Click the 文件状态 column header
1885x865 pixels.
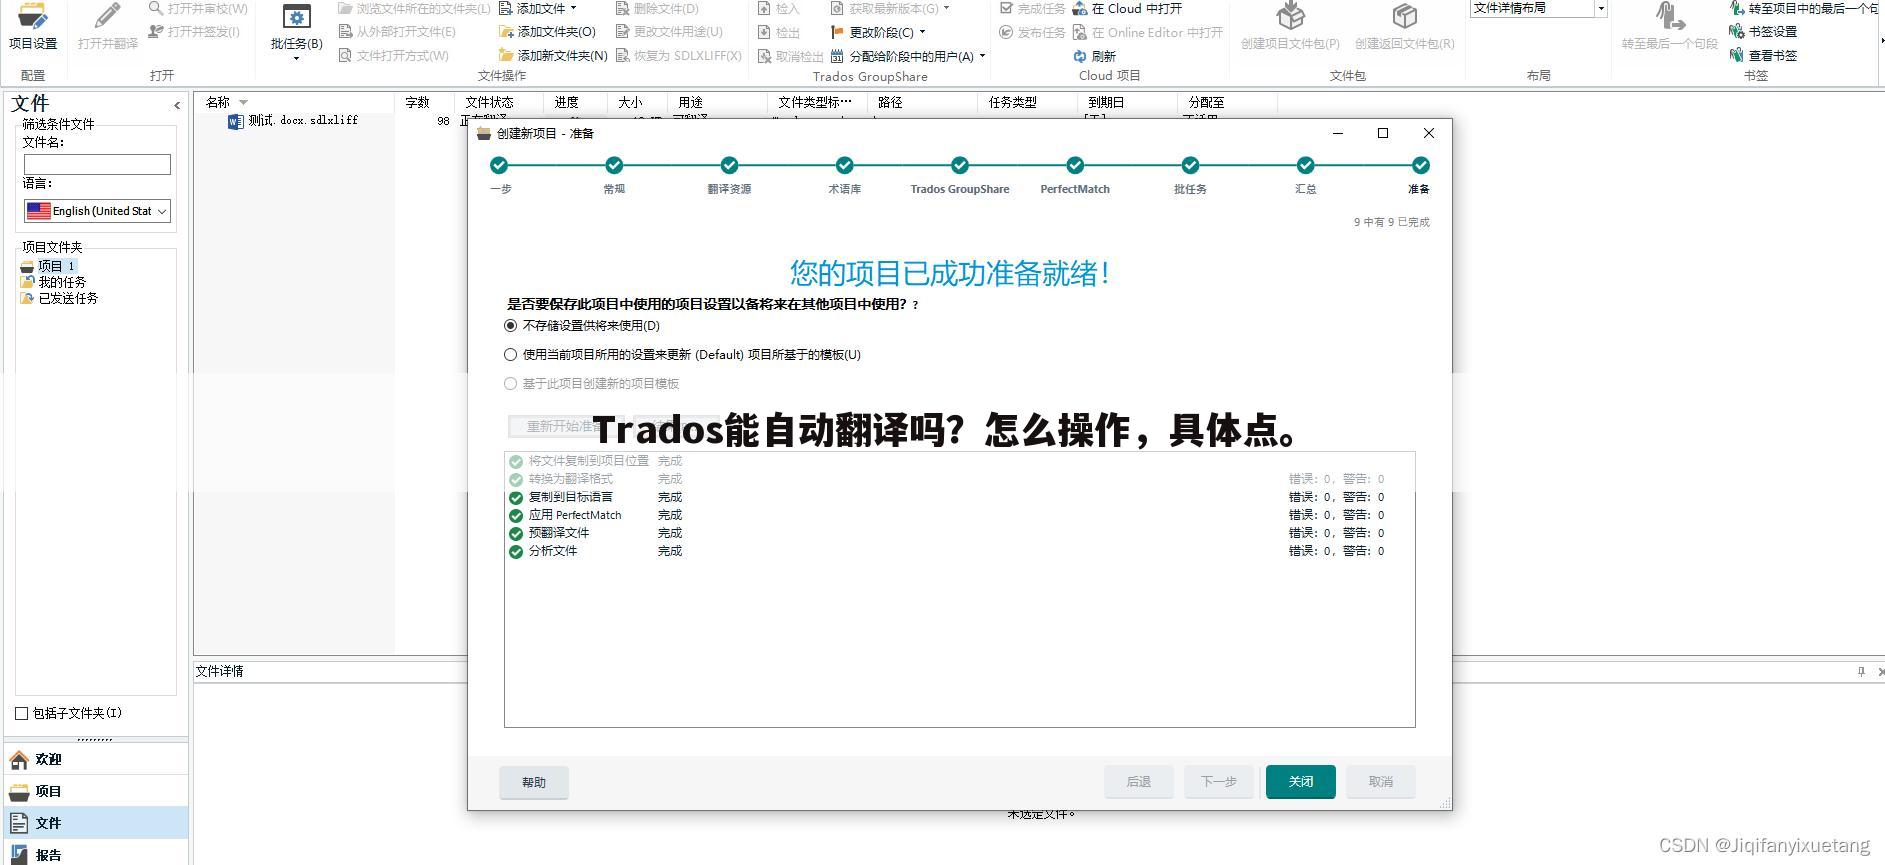tap(500, 102)
